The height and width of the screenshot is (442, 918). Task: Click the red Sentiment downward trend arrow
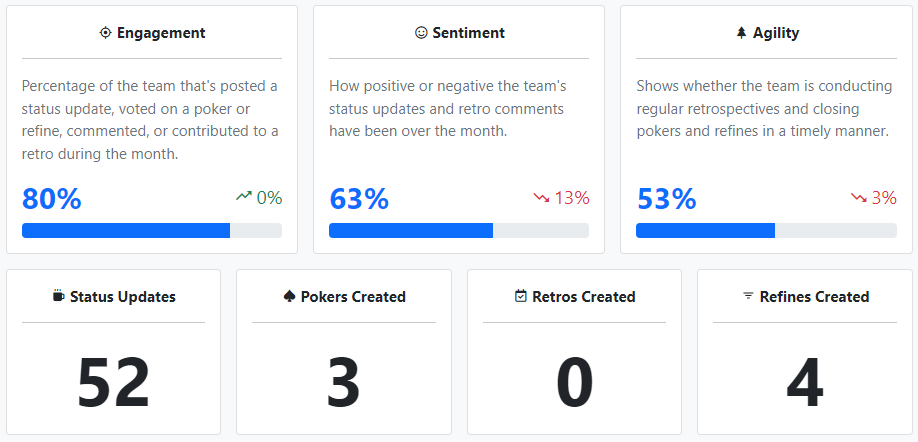542,198
